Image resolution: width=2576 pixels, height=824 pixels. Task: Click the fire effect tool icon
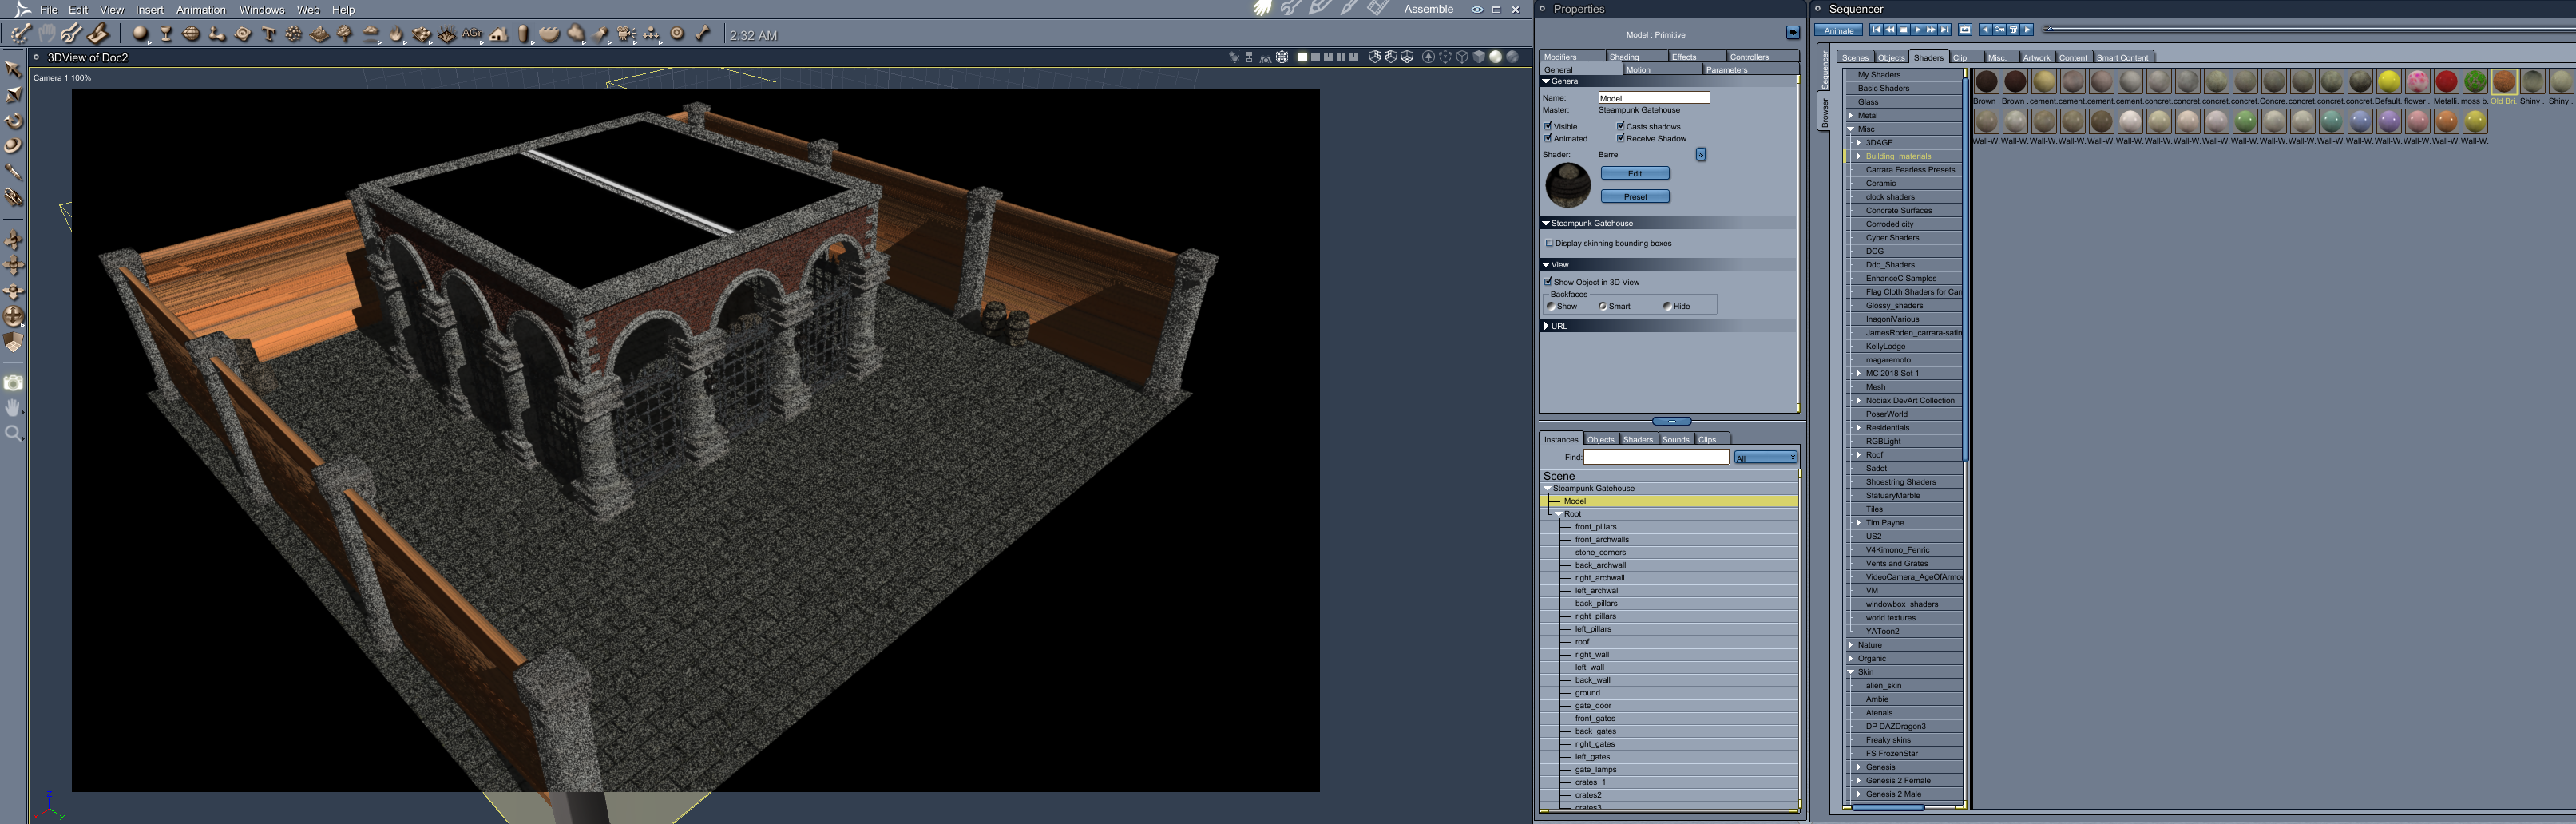click(396, 34)
